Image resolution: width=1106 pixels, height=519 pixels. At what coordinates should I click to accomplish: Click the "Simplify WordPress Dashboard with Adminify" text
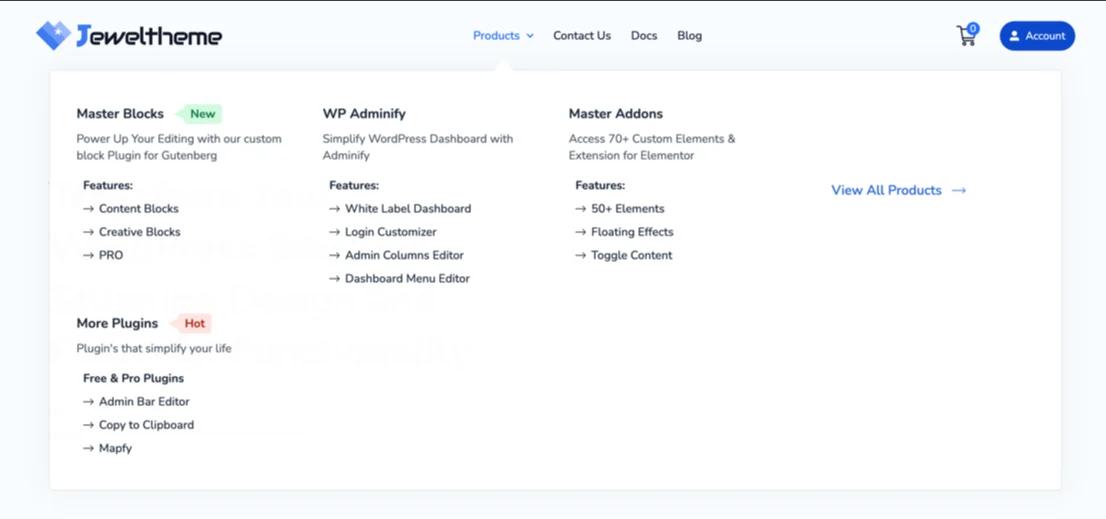[418, 147]
